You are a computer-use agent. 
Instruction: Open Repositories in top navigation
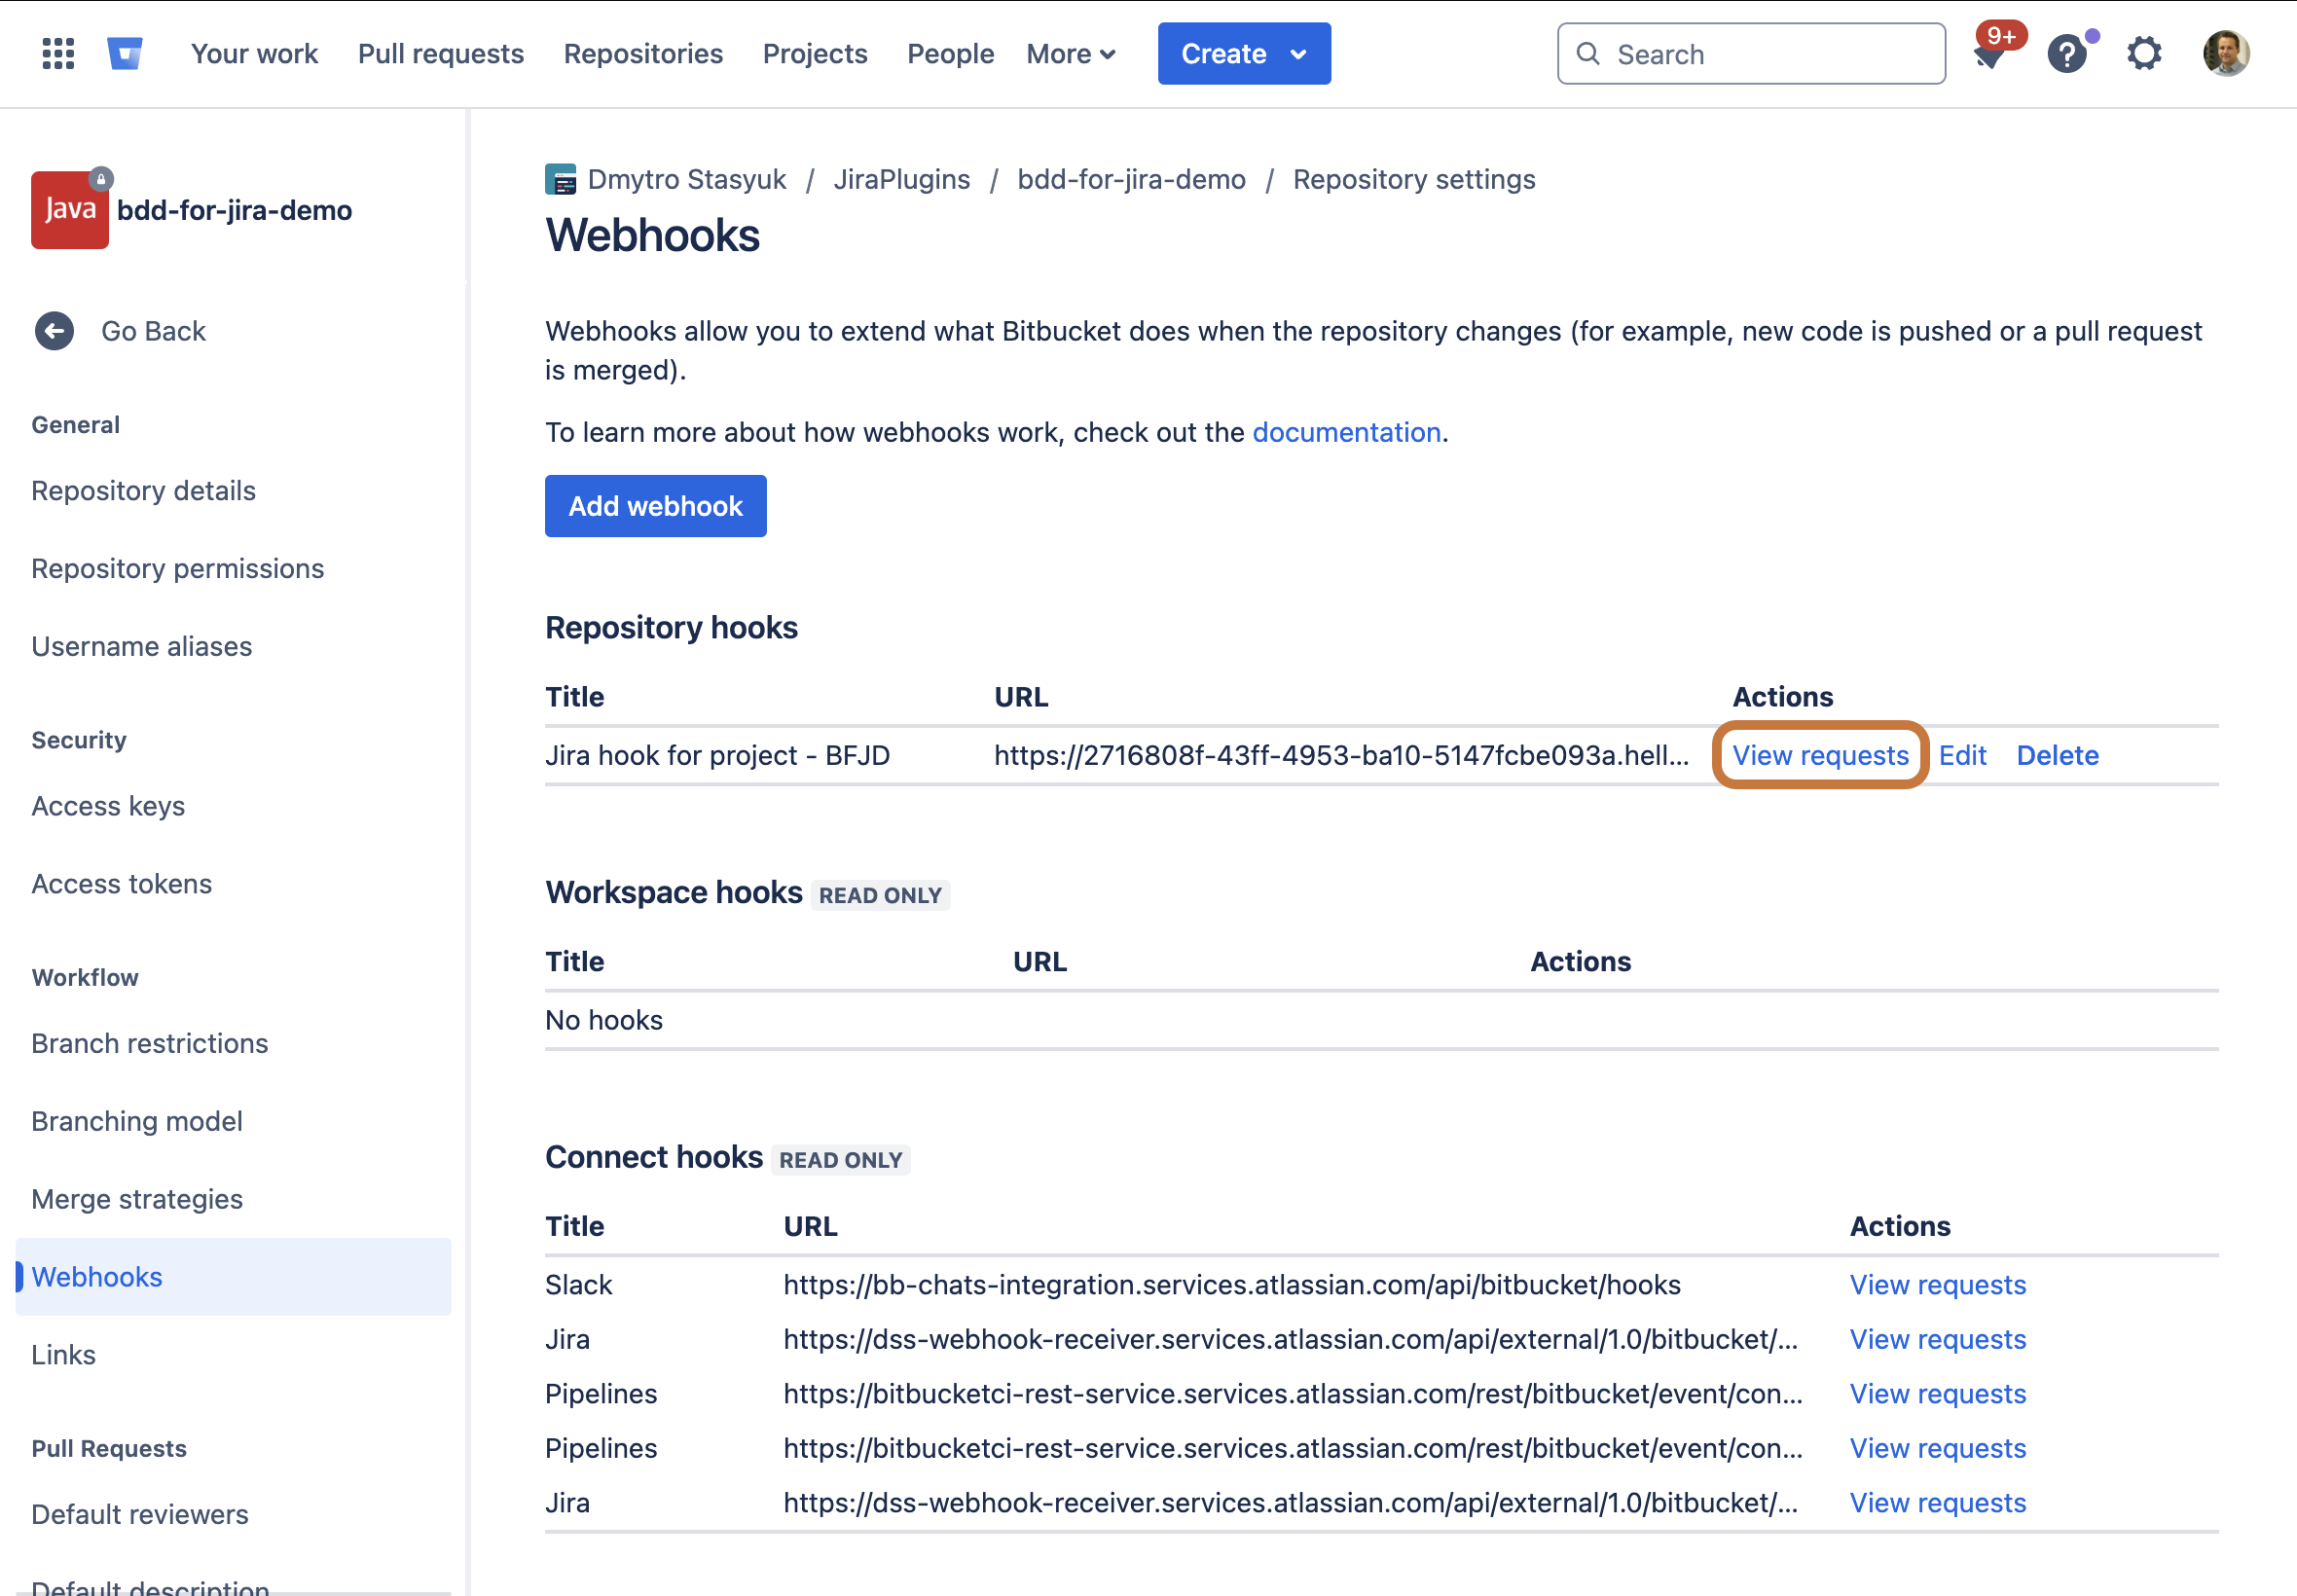pyautogui.click(x=643, y=54)
